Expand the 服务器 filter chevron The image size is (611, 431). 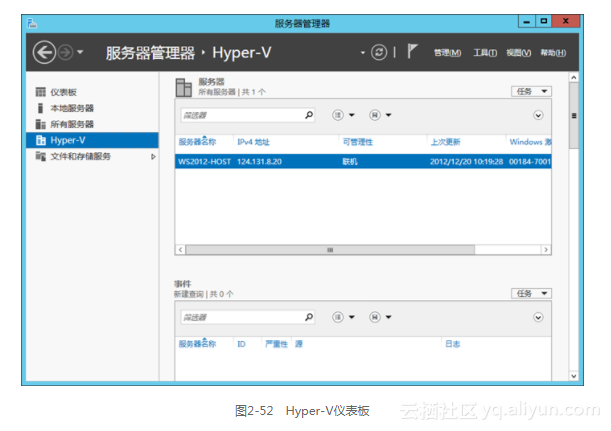[x=538, y=115]
